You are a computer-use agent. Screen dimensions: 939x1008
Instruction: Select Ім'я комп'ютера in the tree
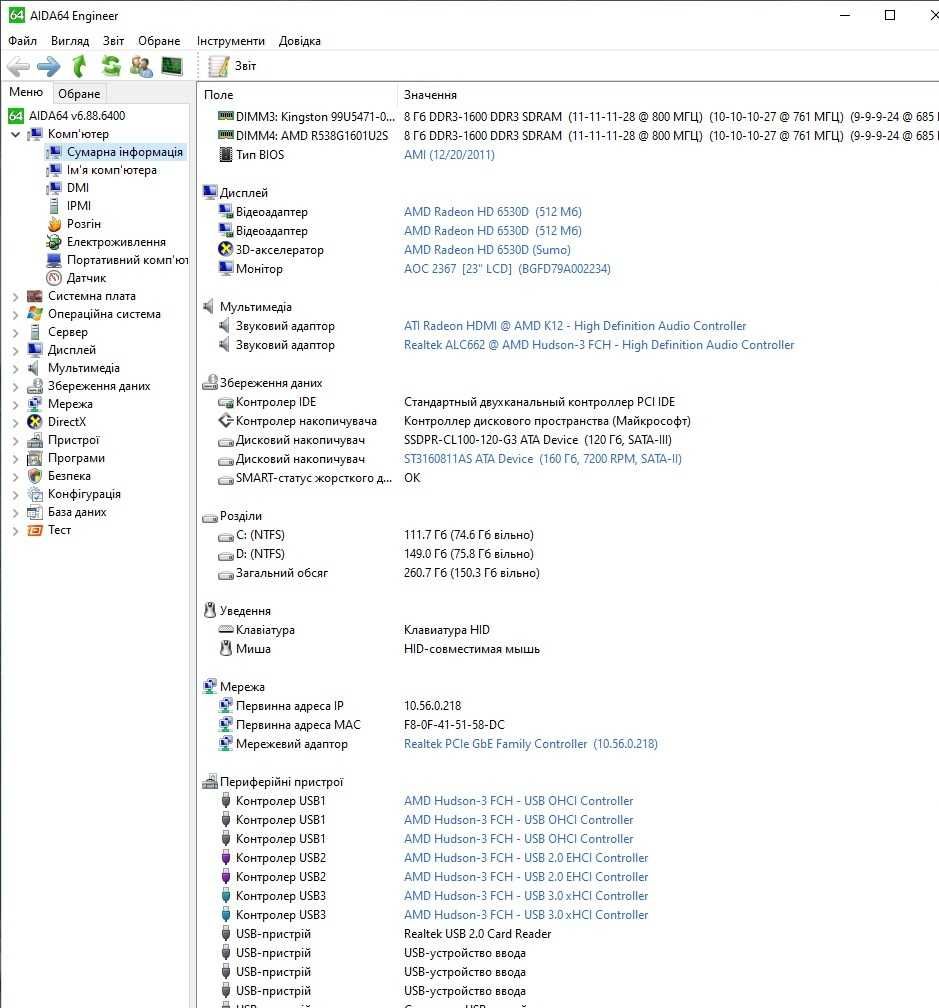click(x=112, y=170)
